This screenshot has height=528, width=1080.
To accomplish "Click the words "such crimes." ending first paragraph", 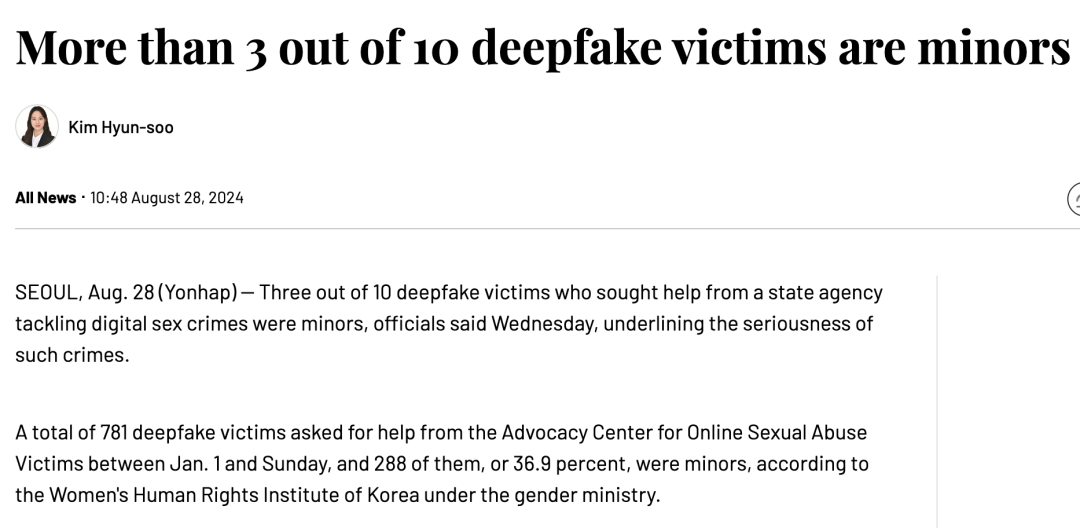I will (72, 355).
